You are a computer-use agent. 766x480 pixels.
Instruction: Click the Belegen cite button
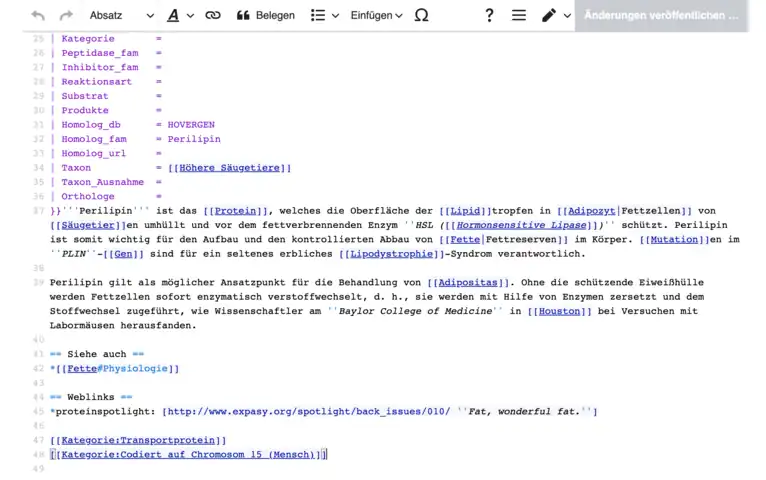265,16
